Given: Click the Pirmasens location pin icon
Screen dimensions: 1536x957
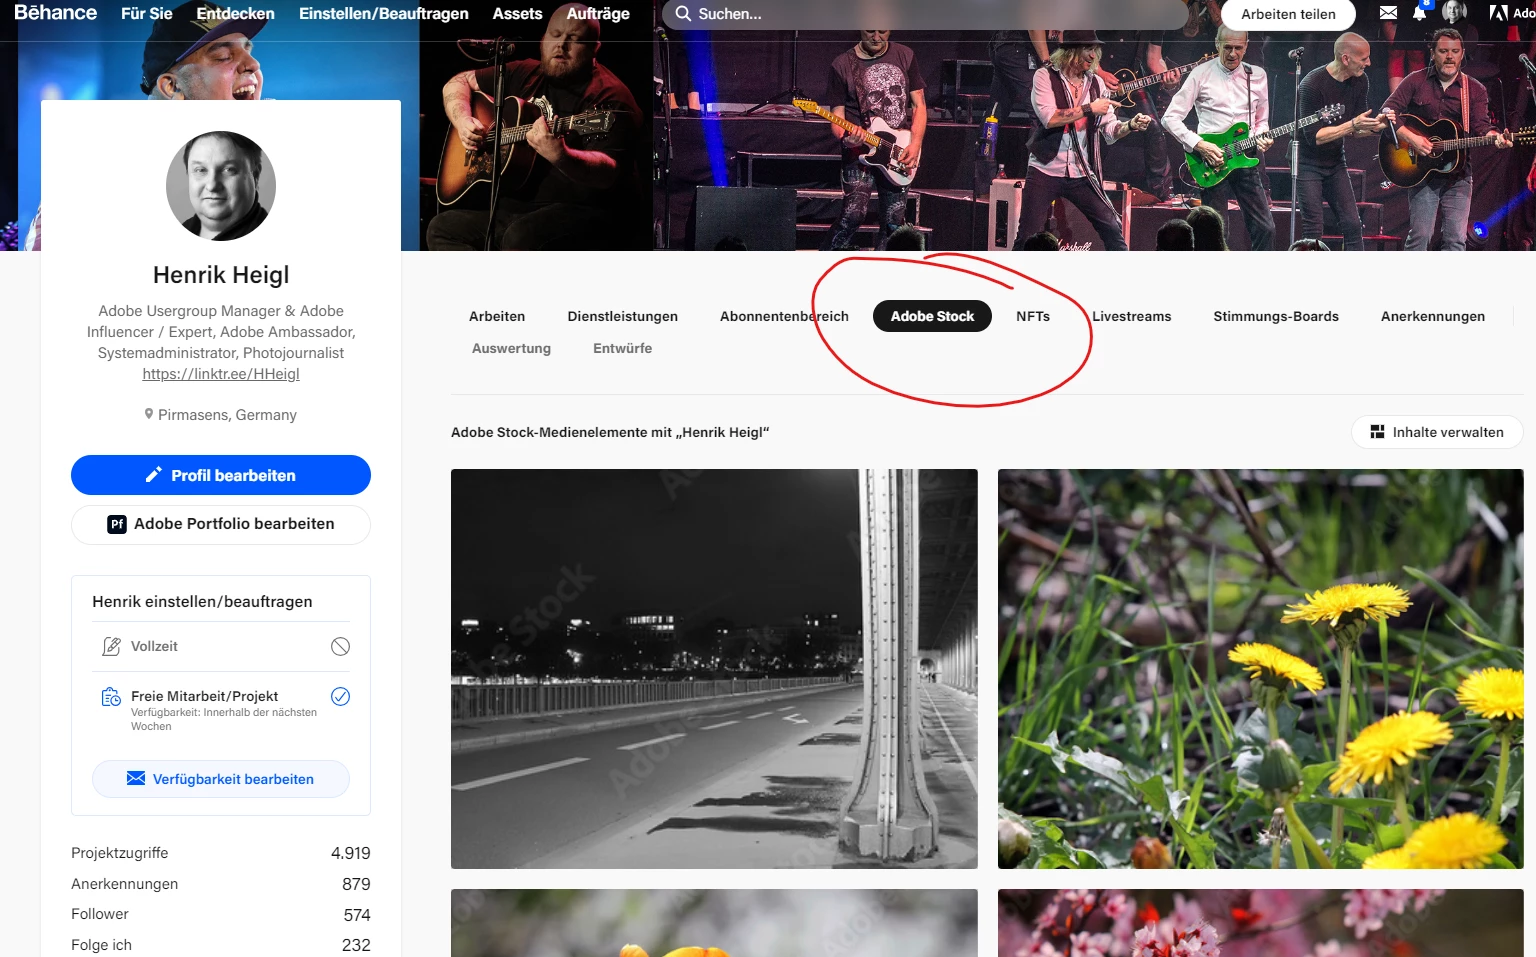Looking at the screenshot, I should (149, 414).
